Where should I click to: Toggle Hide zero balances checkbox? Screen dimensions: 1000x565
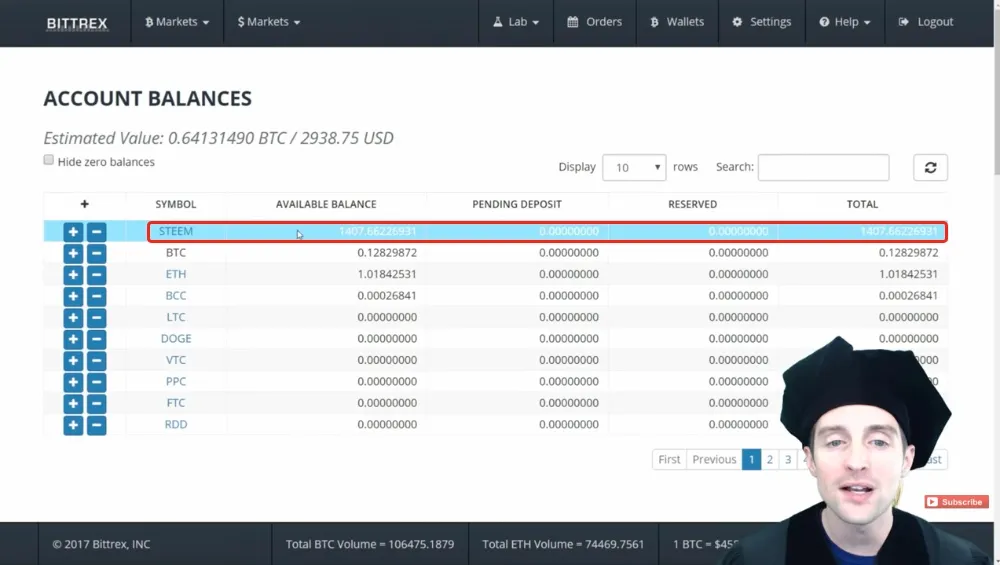48,160
